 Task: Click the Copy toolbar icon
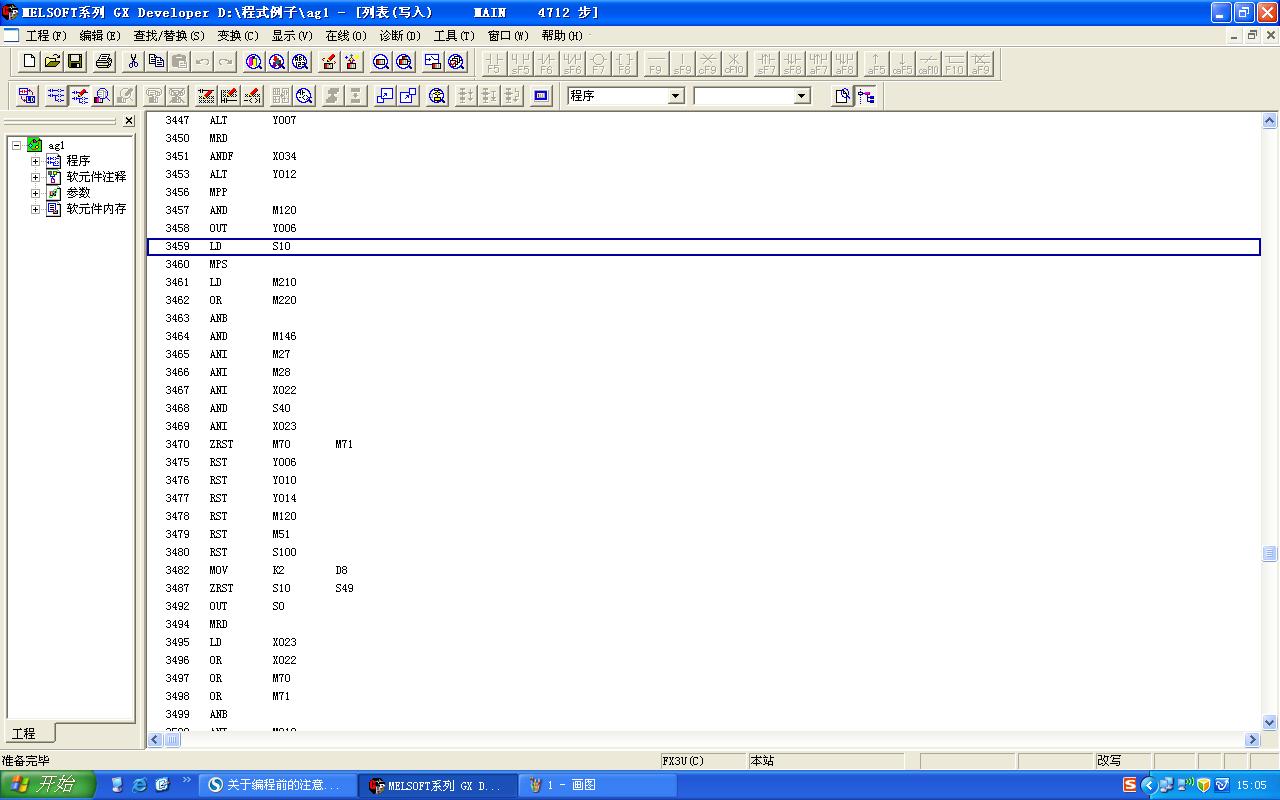click(x=156, y=62)
